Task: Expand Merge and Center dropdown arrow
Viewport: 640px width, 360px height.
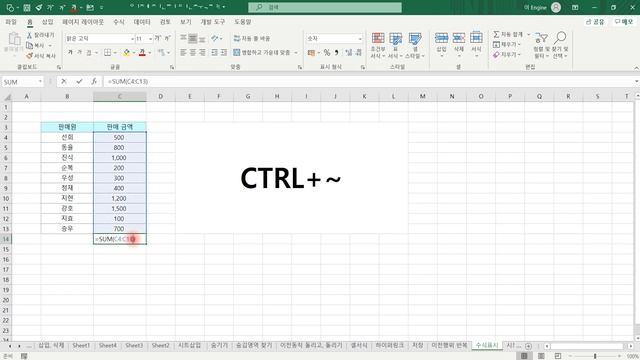Action: [296, 53]
